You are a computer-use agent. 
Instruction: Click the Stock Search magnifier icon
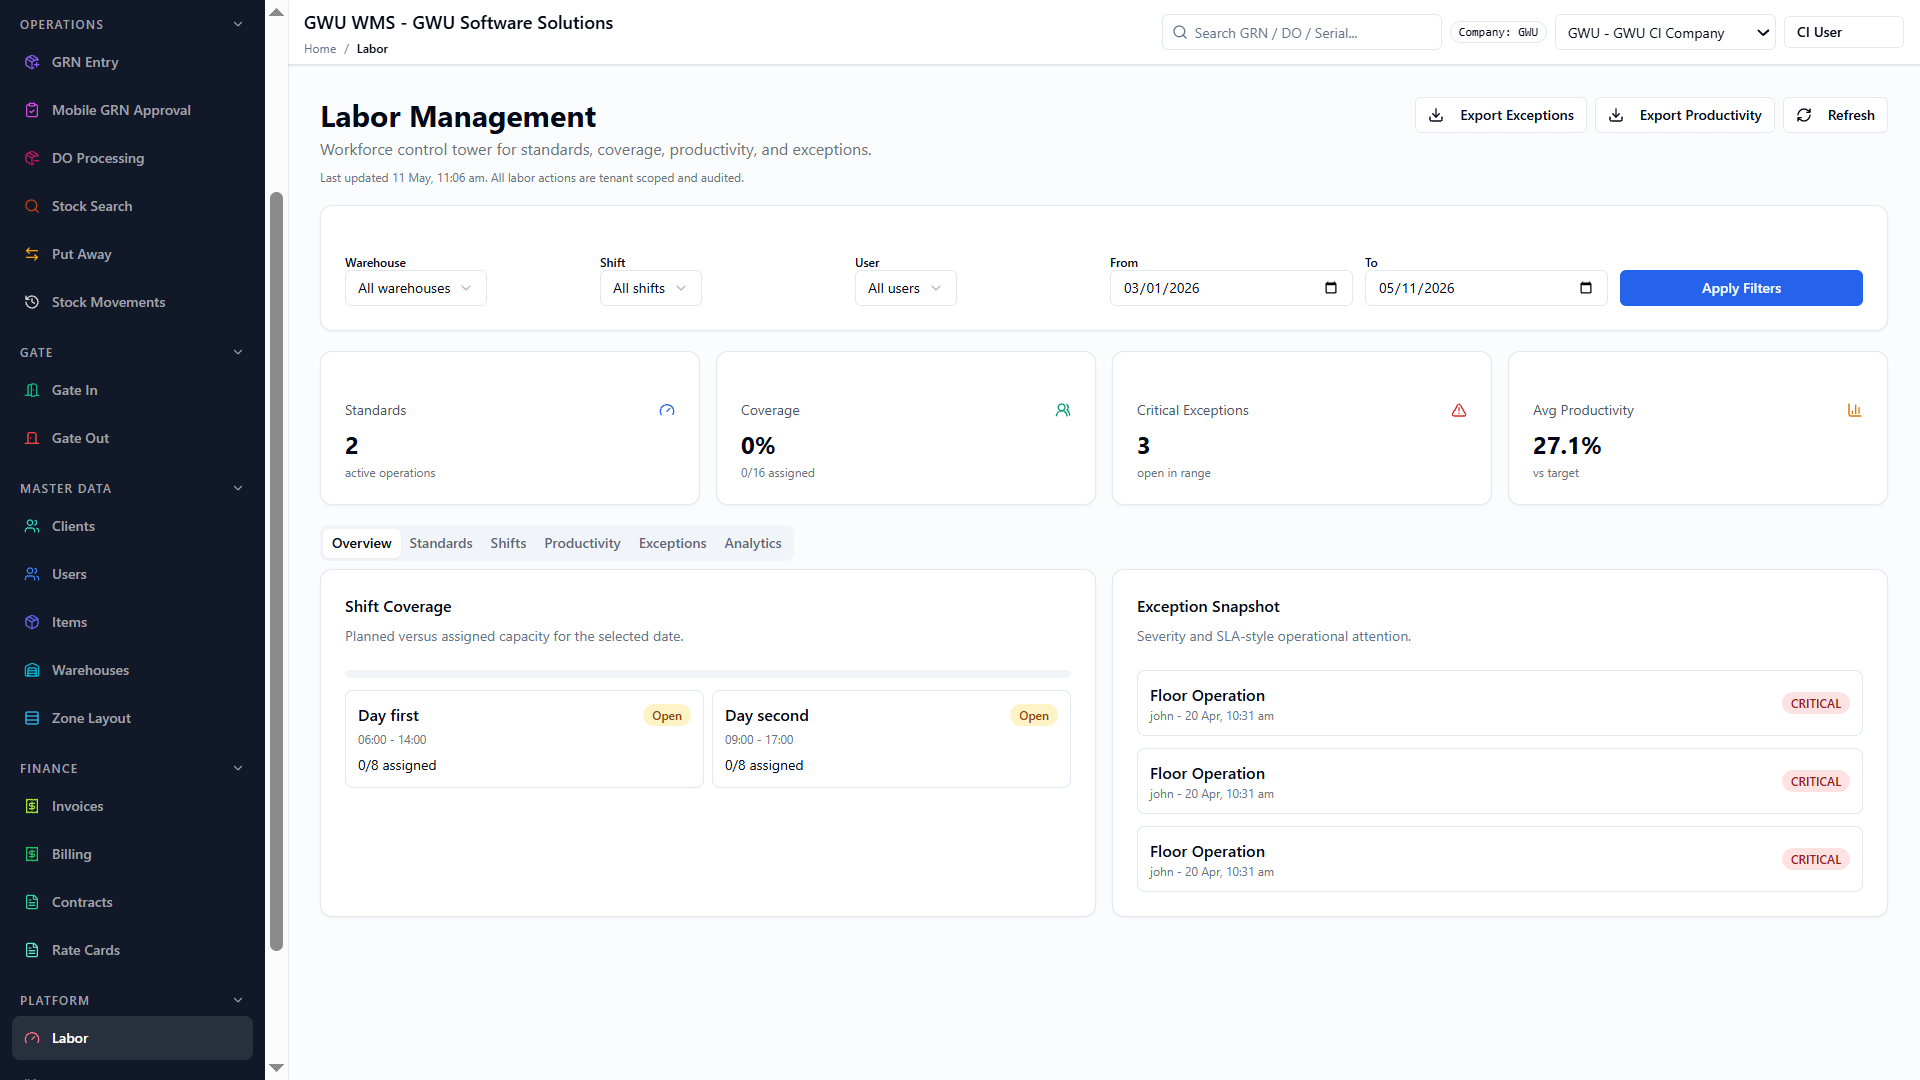32,206
